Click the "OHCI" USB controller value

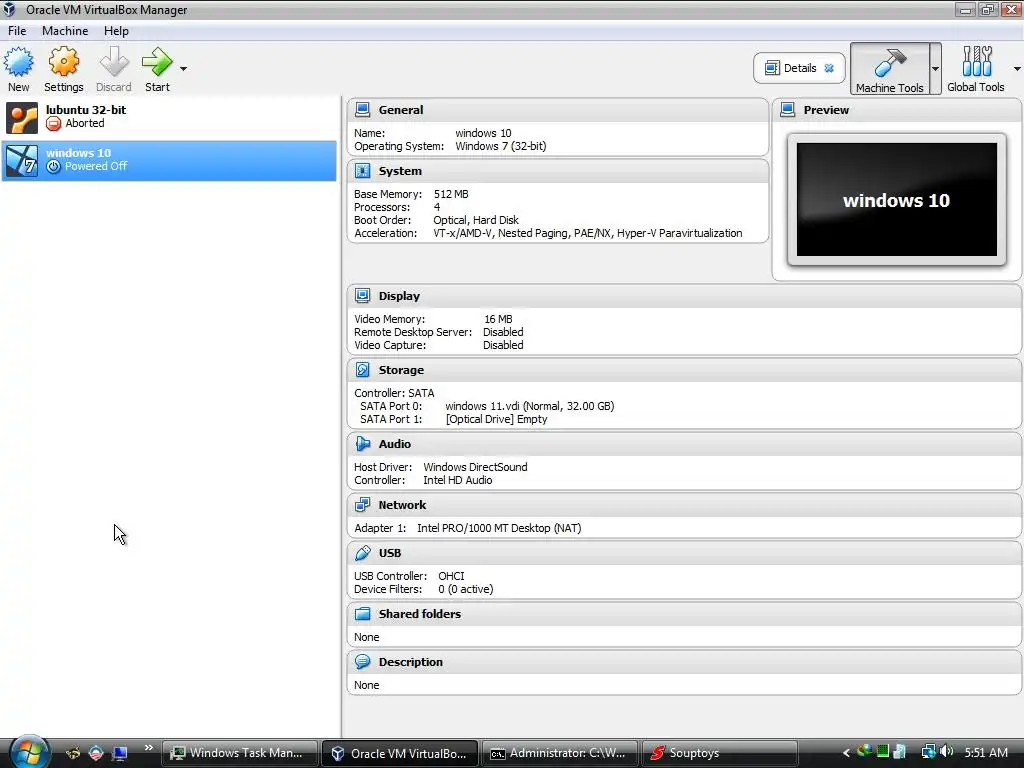[x=451, y=576]
